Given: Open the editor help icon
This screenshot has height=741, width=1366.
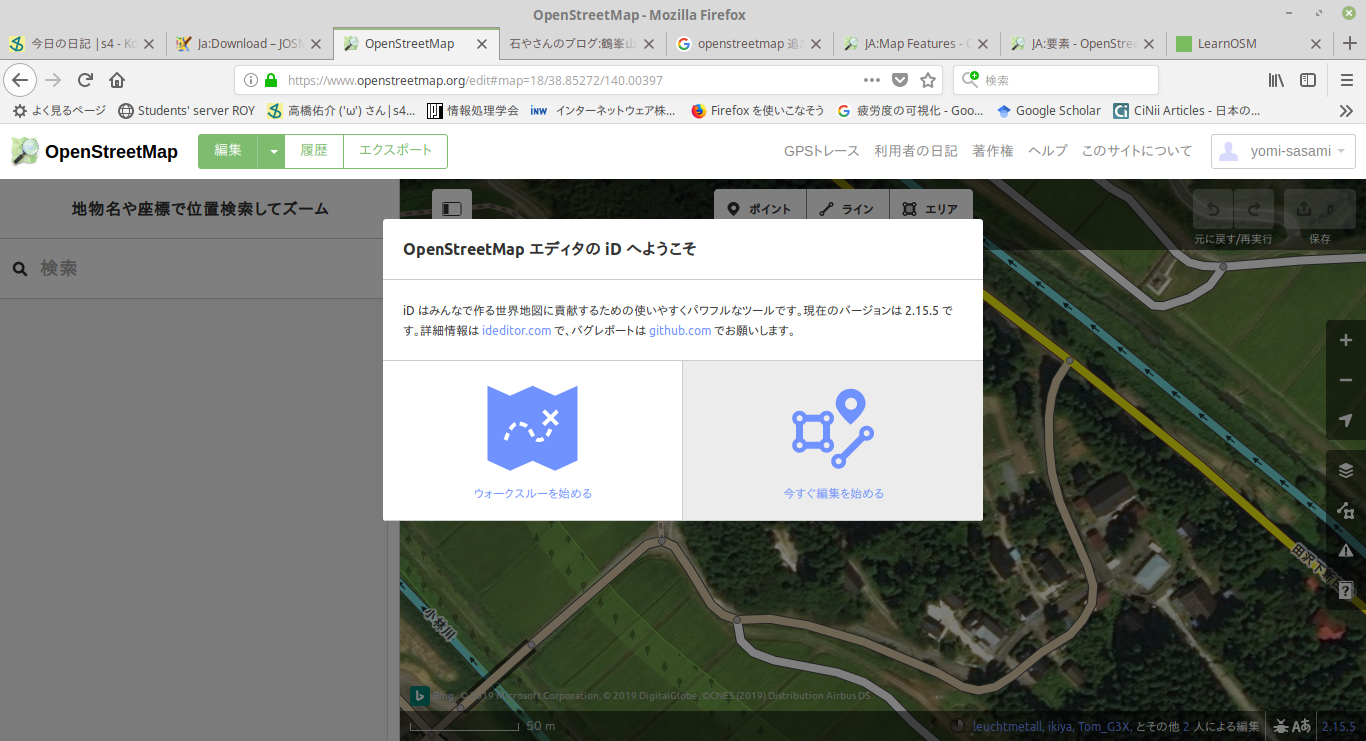Looking at the screenshot, I should 1345,590.
